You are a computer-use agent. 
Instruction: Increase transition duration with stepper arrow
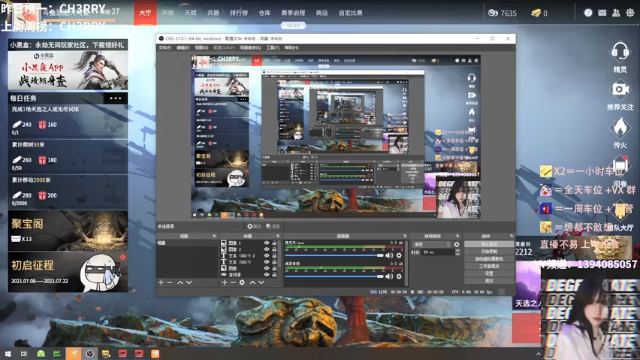click(457, 251)
